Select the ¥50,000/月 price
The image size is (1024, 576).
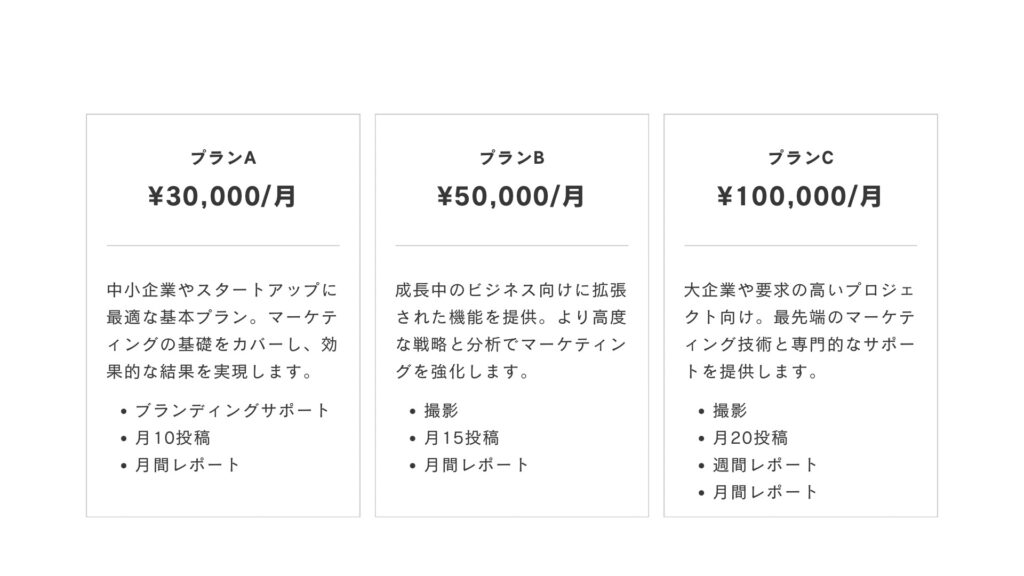[511, 197]
